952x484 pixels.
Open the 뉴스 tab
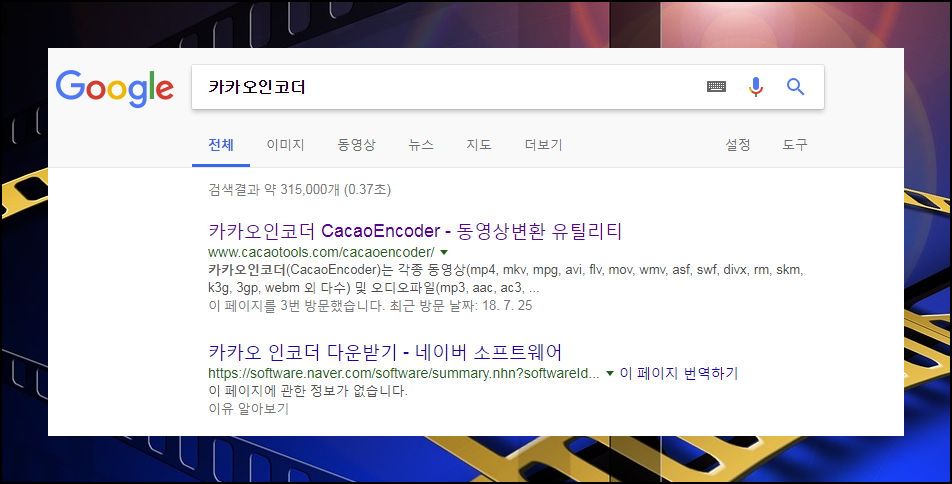coord(421,145)
